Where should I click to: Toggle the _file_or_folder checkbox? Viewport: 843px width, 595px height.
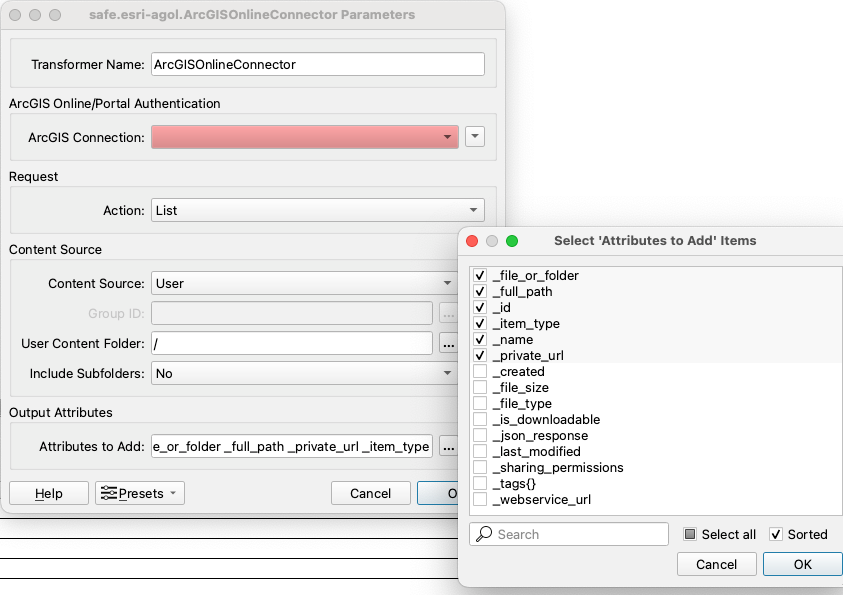(480, 276)
